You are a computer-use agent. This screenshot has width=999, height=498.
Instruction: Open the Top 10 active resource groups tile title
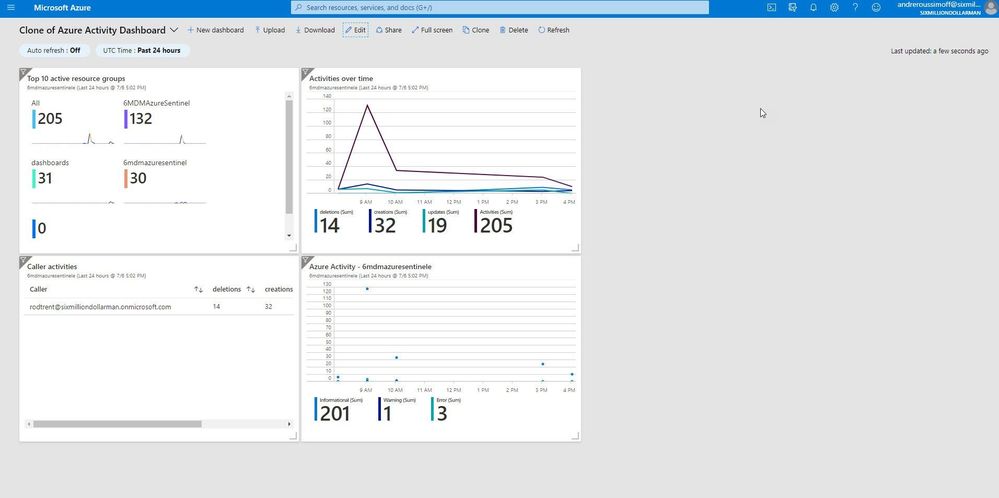click(76, 79)
